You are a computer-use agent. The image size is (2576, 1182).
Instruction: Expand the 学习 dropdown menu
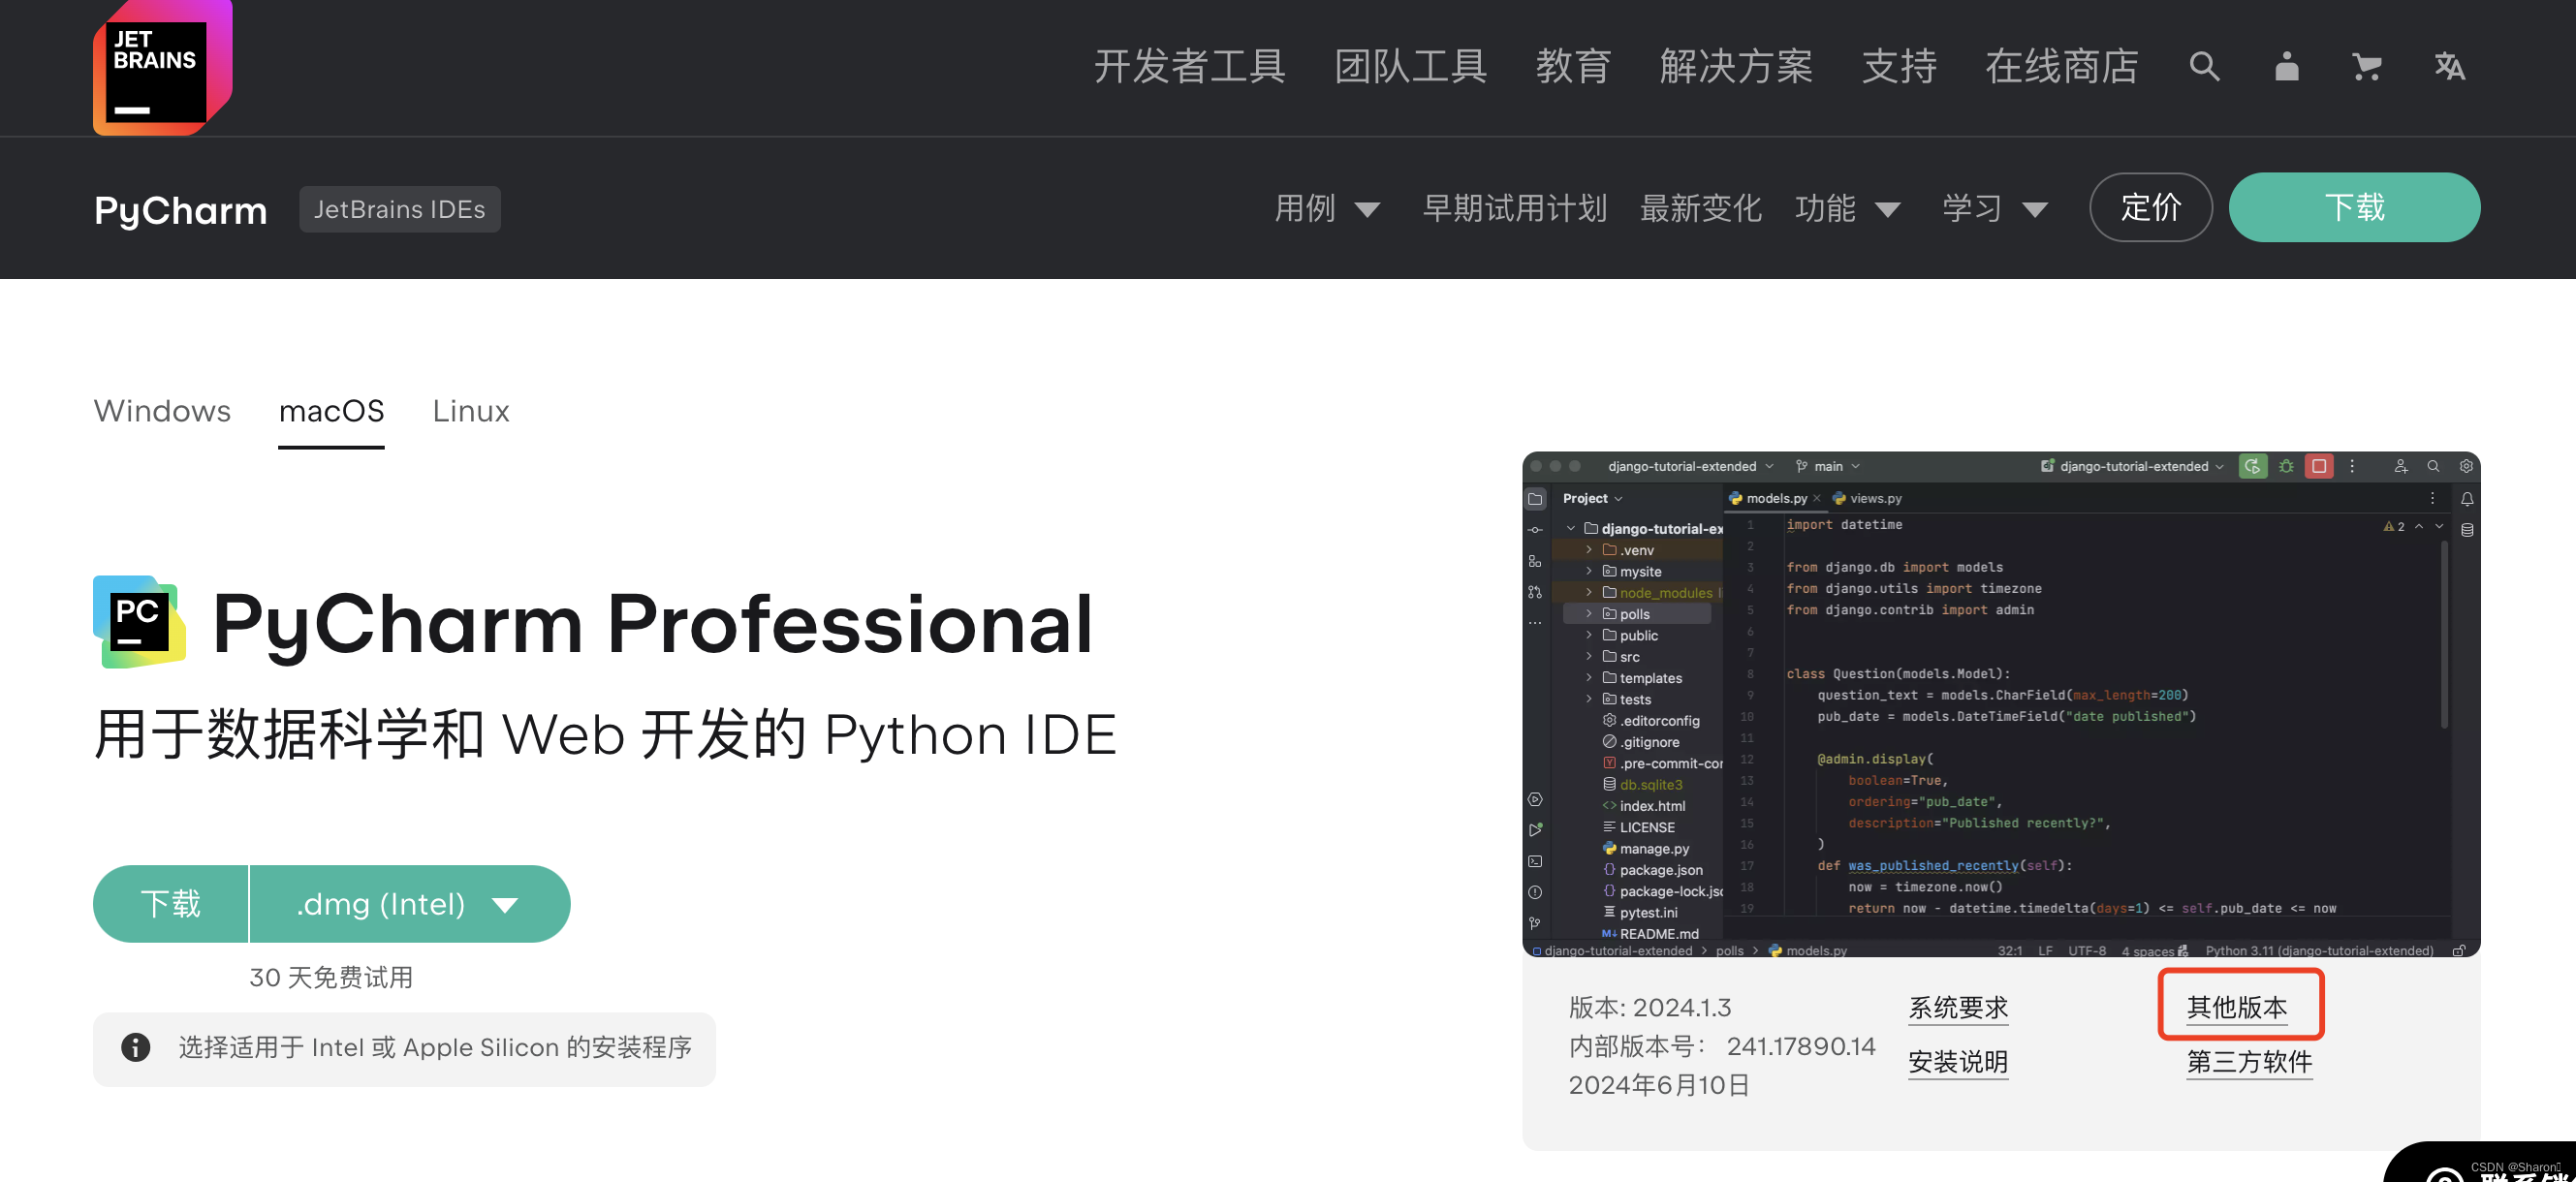click(x=1994, y=208)
